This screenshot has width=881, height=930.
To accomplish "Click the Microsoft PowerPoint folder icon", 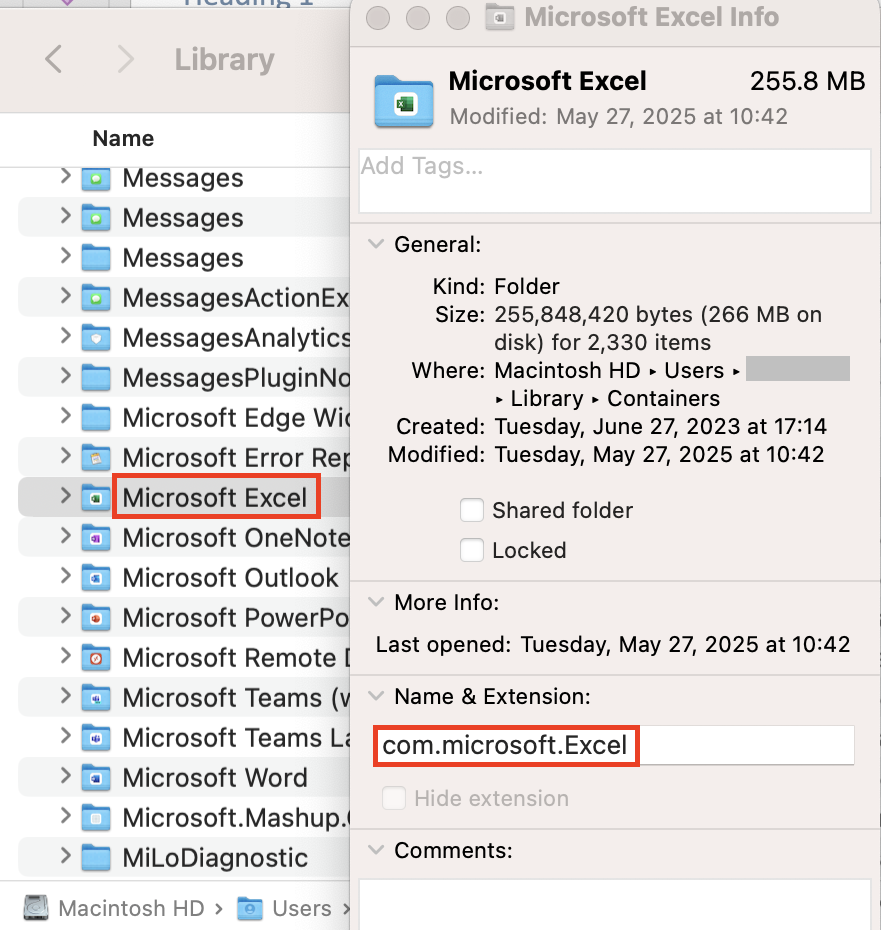I will click(x=96, y=617).
